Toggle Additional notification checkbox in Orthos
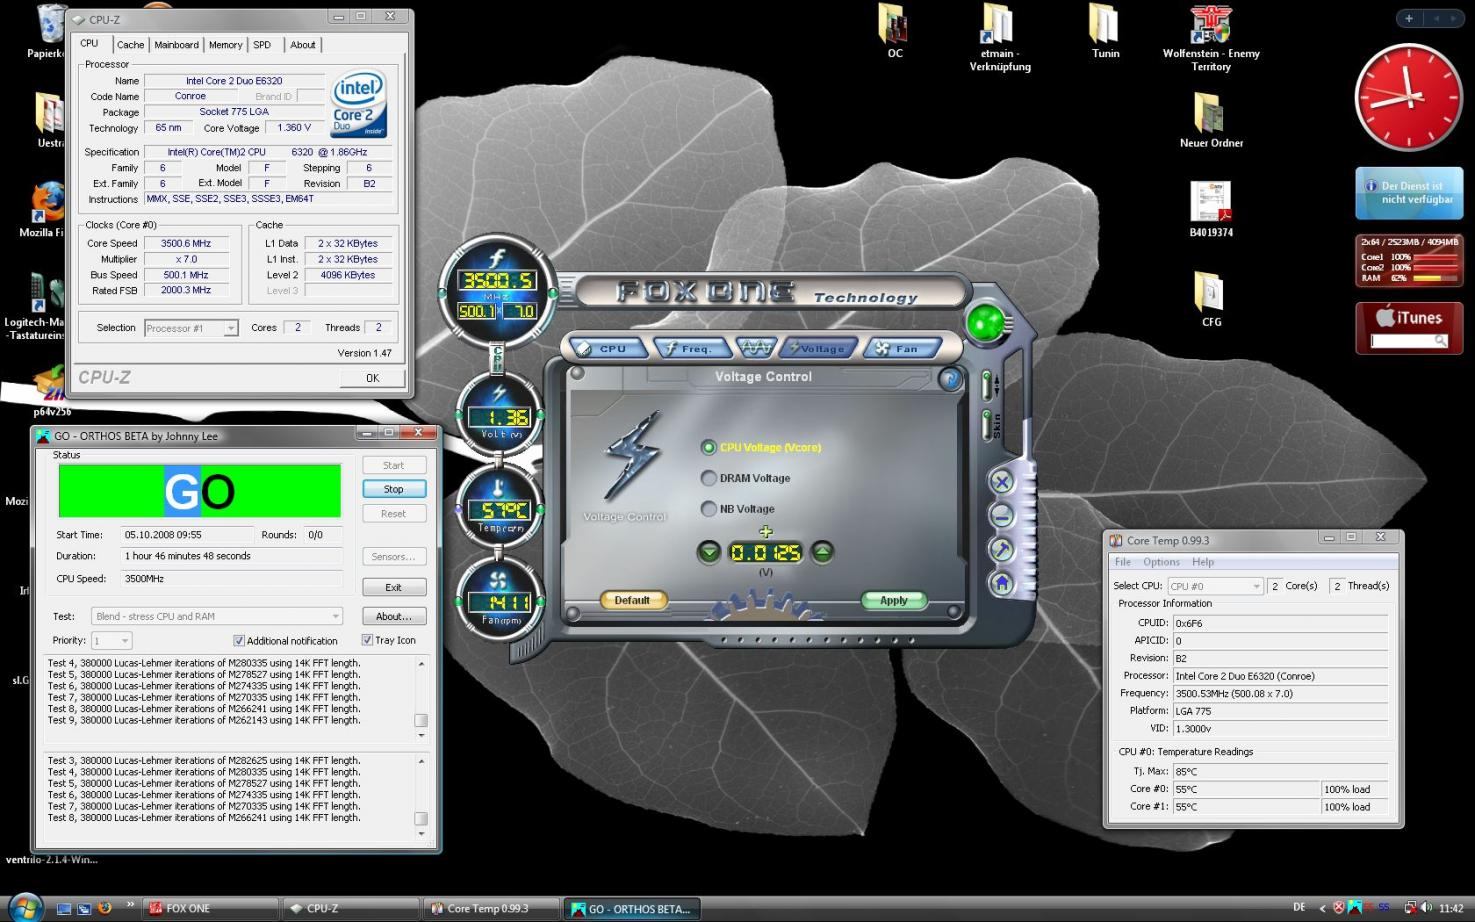 point(238,641)
